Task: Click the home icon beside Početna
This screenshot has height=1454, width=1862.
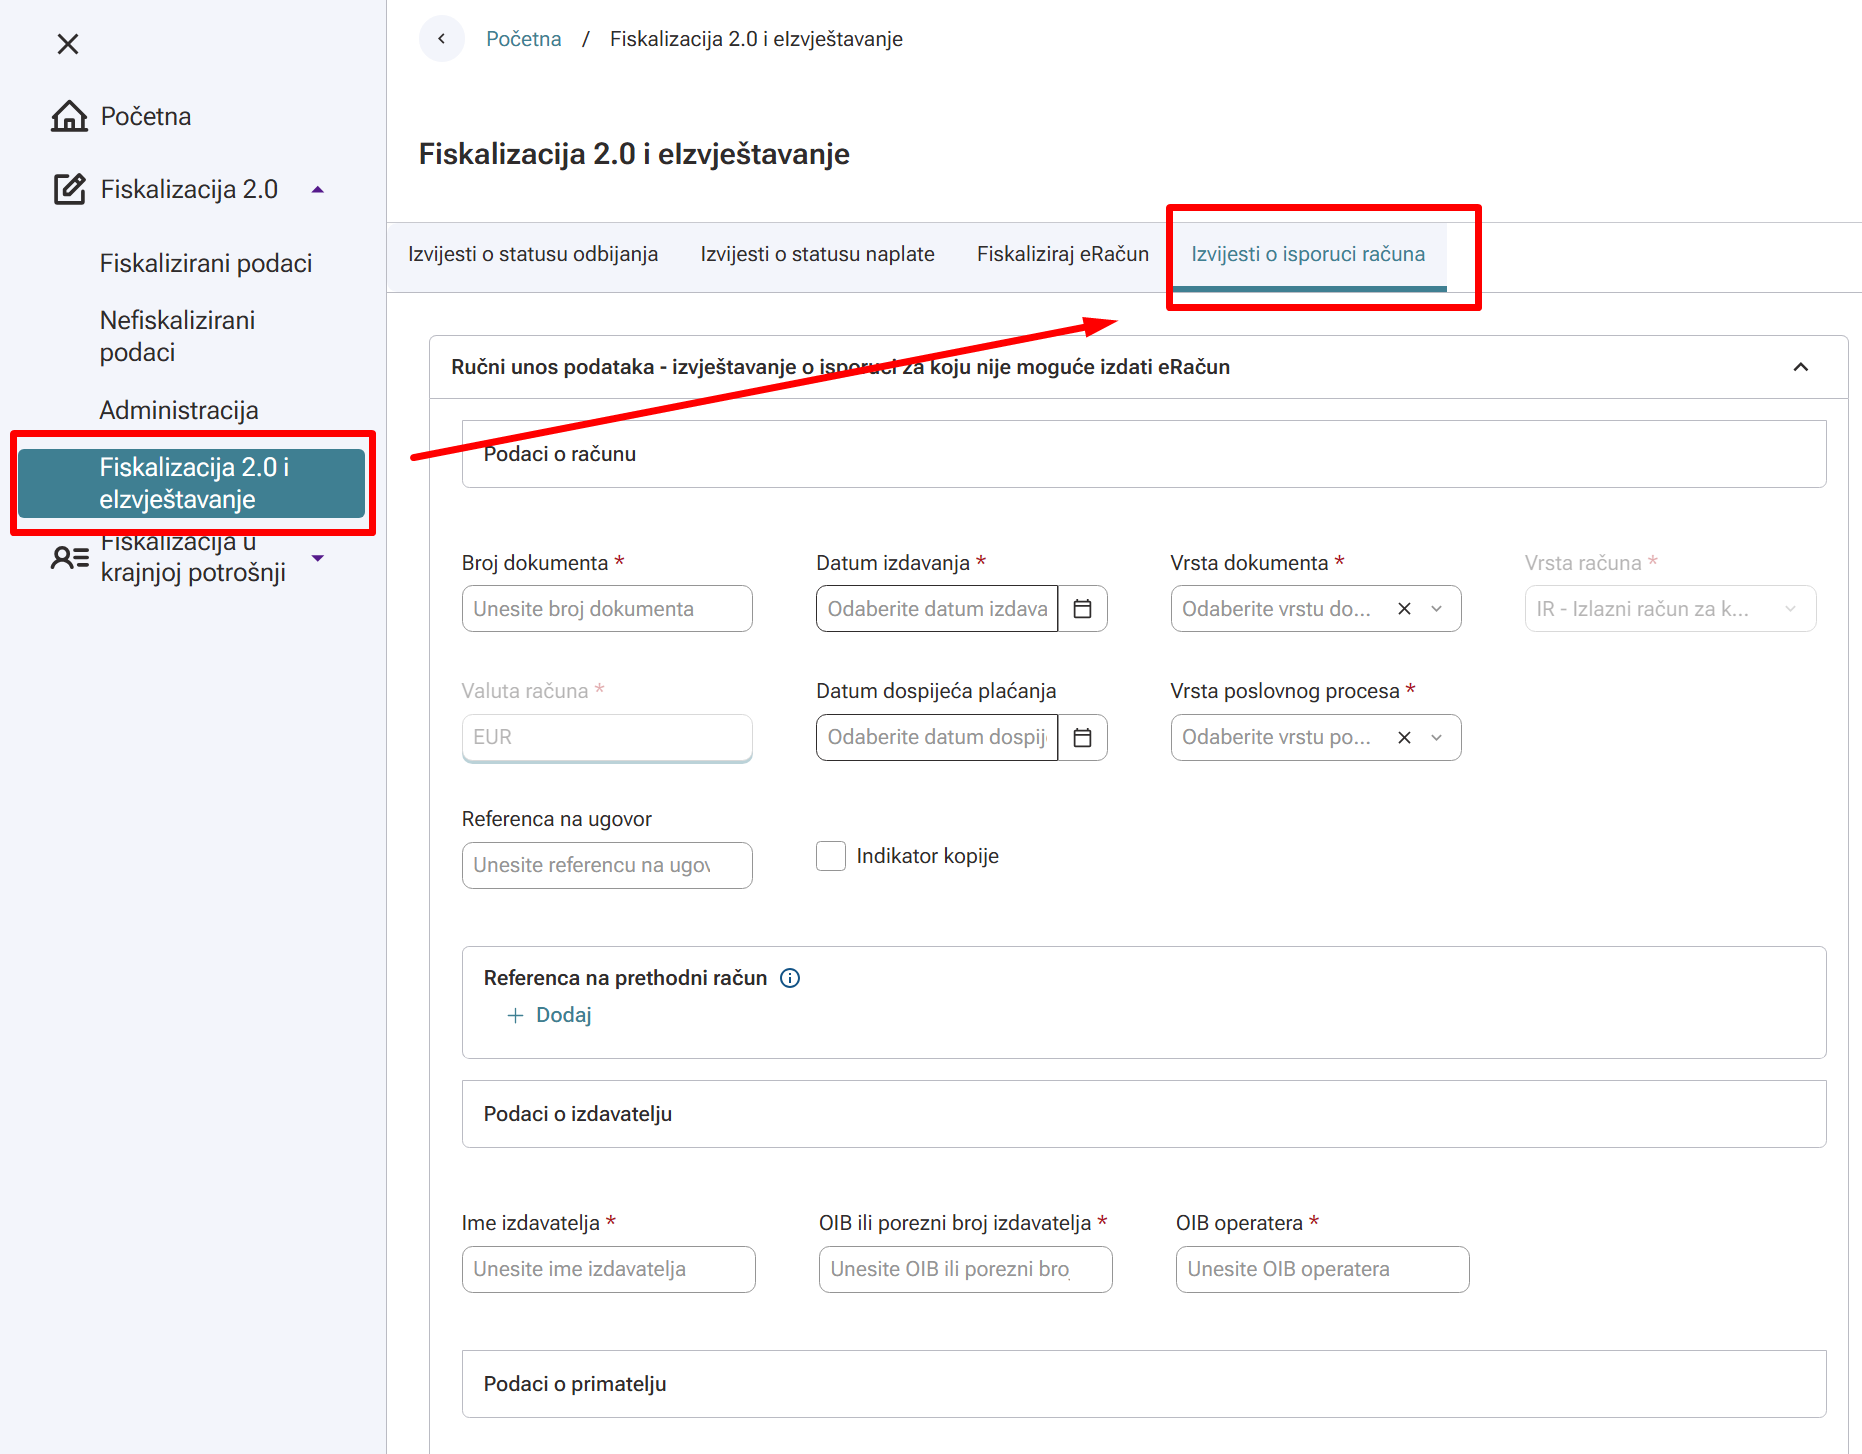Action: coord(69,116)
